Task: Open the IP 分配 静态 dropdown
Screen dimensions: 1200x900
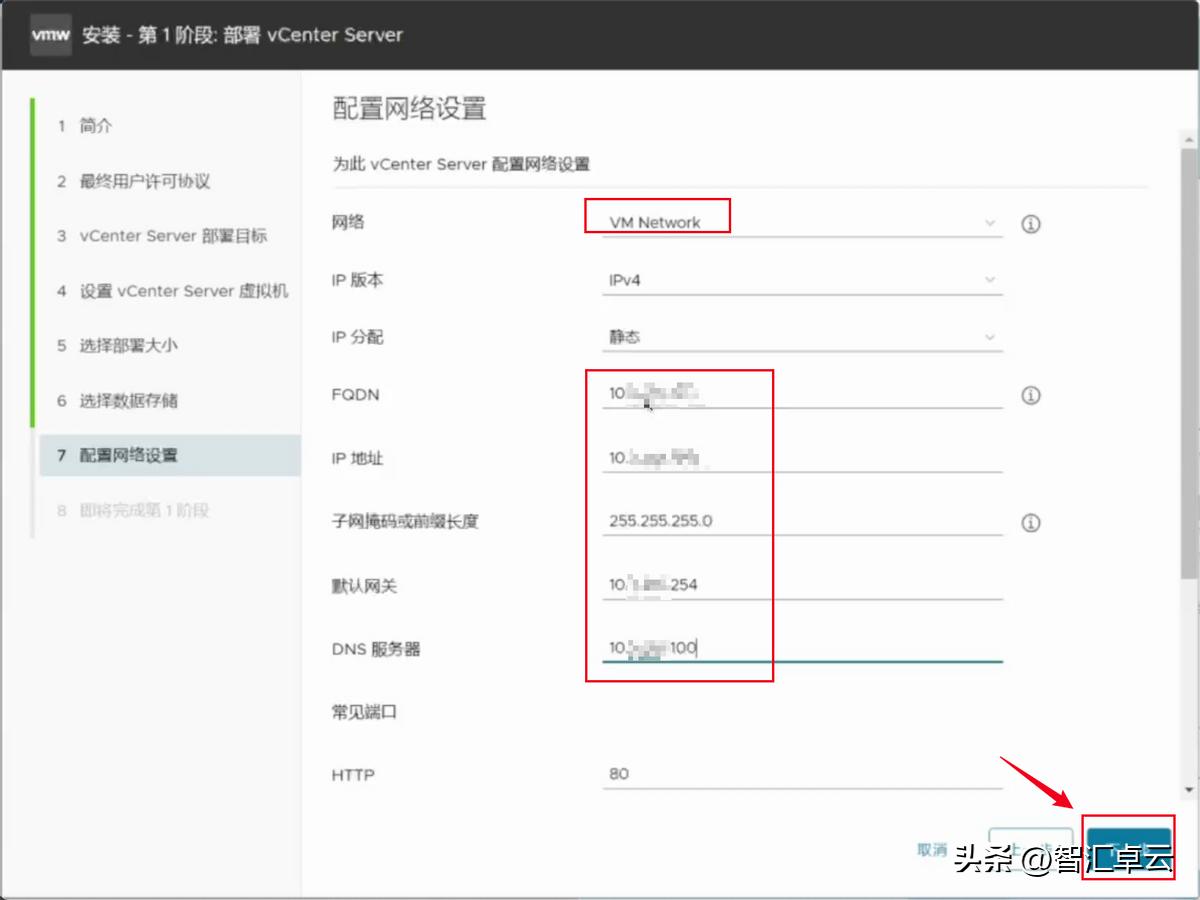Action: click(x=802, y=337)
